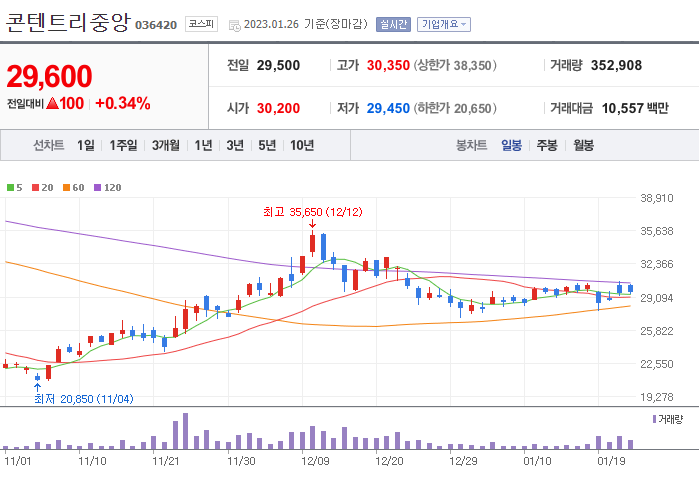Click the red 20-day moving average swatch
Image resolution: width=699 pixels, height=477 pixels.
click(x=36, y=188)
